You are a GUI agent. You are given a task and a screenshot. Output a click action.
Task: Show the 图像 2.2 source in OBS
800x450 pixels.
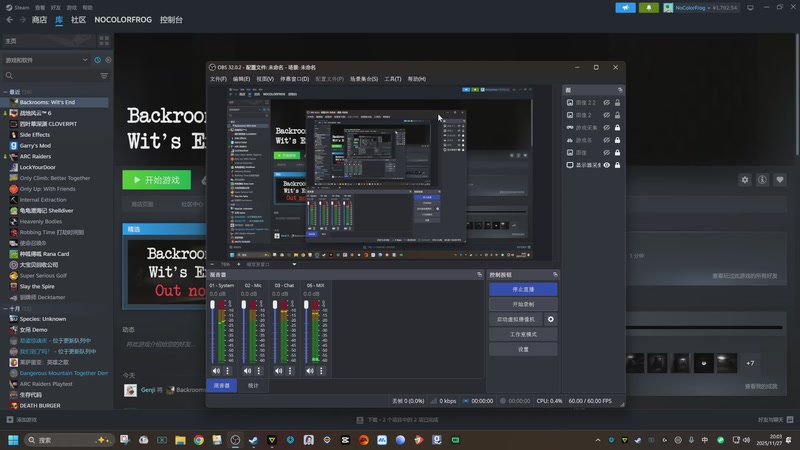[607, 103]
